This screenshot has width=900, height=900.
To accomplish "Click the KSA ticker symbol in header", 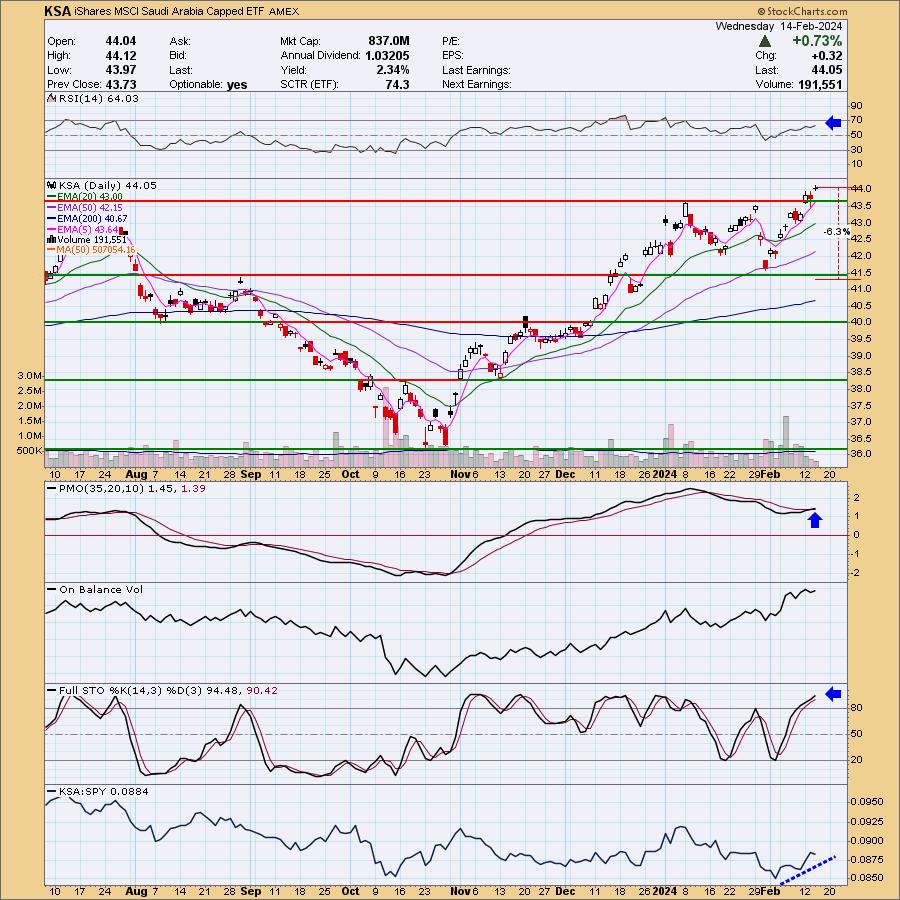I will point(58,11).
